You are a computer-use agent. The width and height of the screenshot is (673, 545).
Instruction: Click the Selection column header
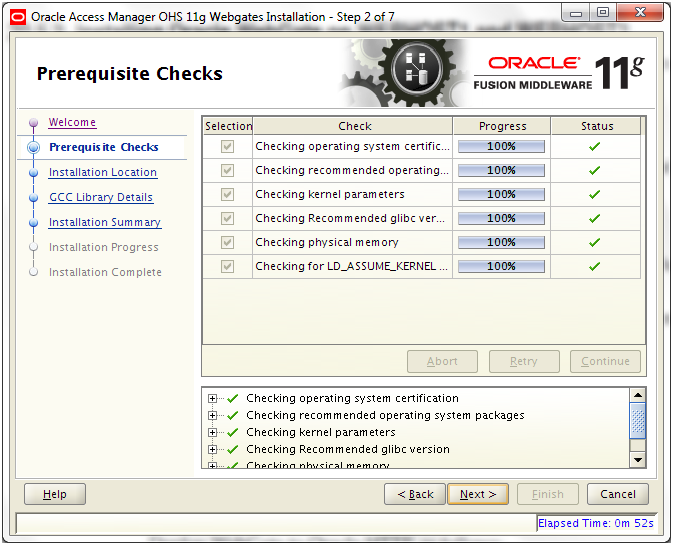tap(228, 126)
